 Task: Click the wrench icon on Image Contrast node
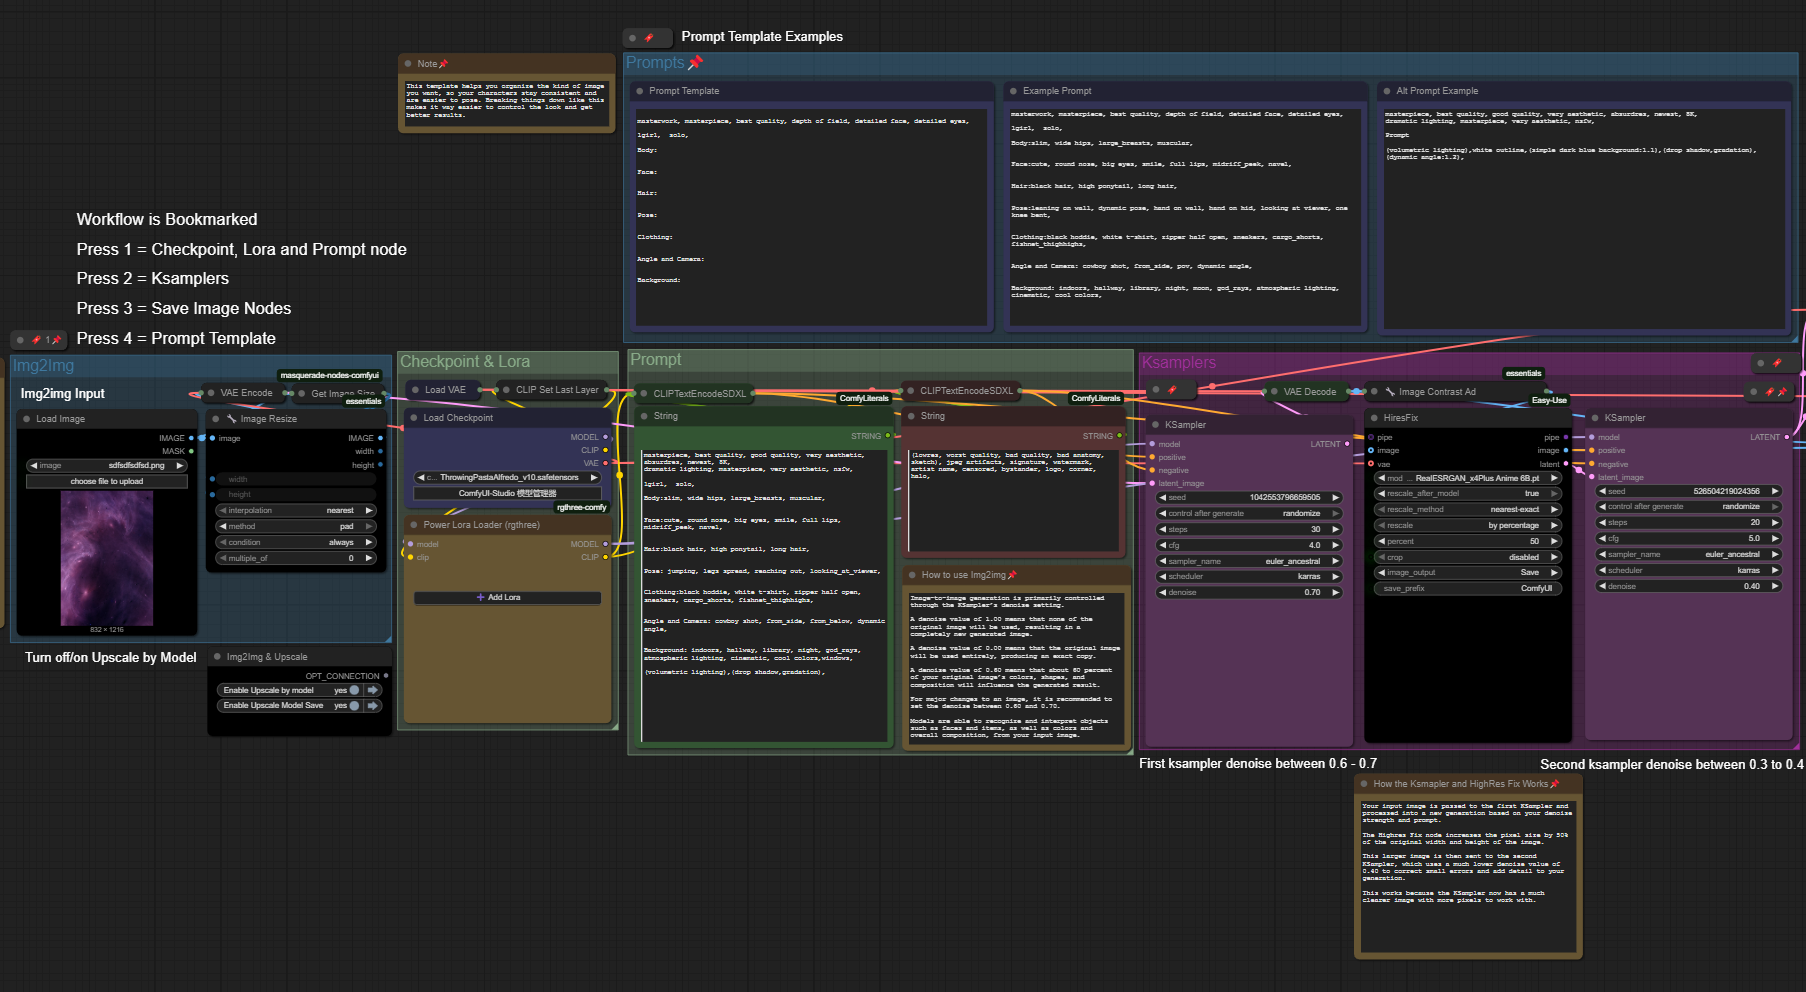tap(1390, 392)
